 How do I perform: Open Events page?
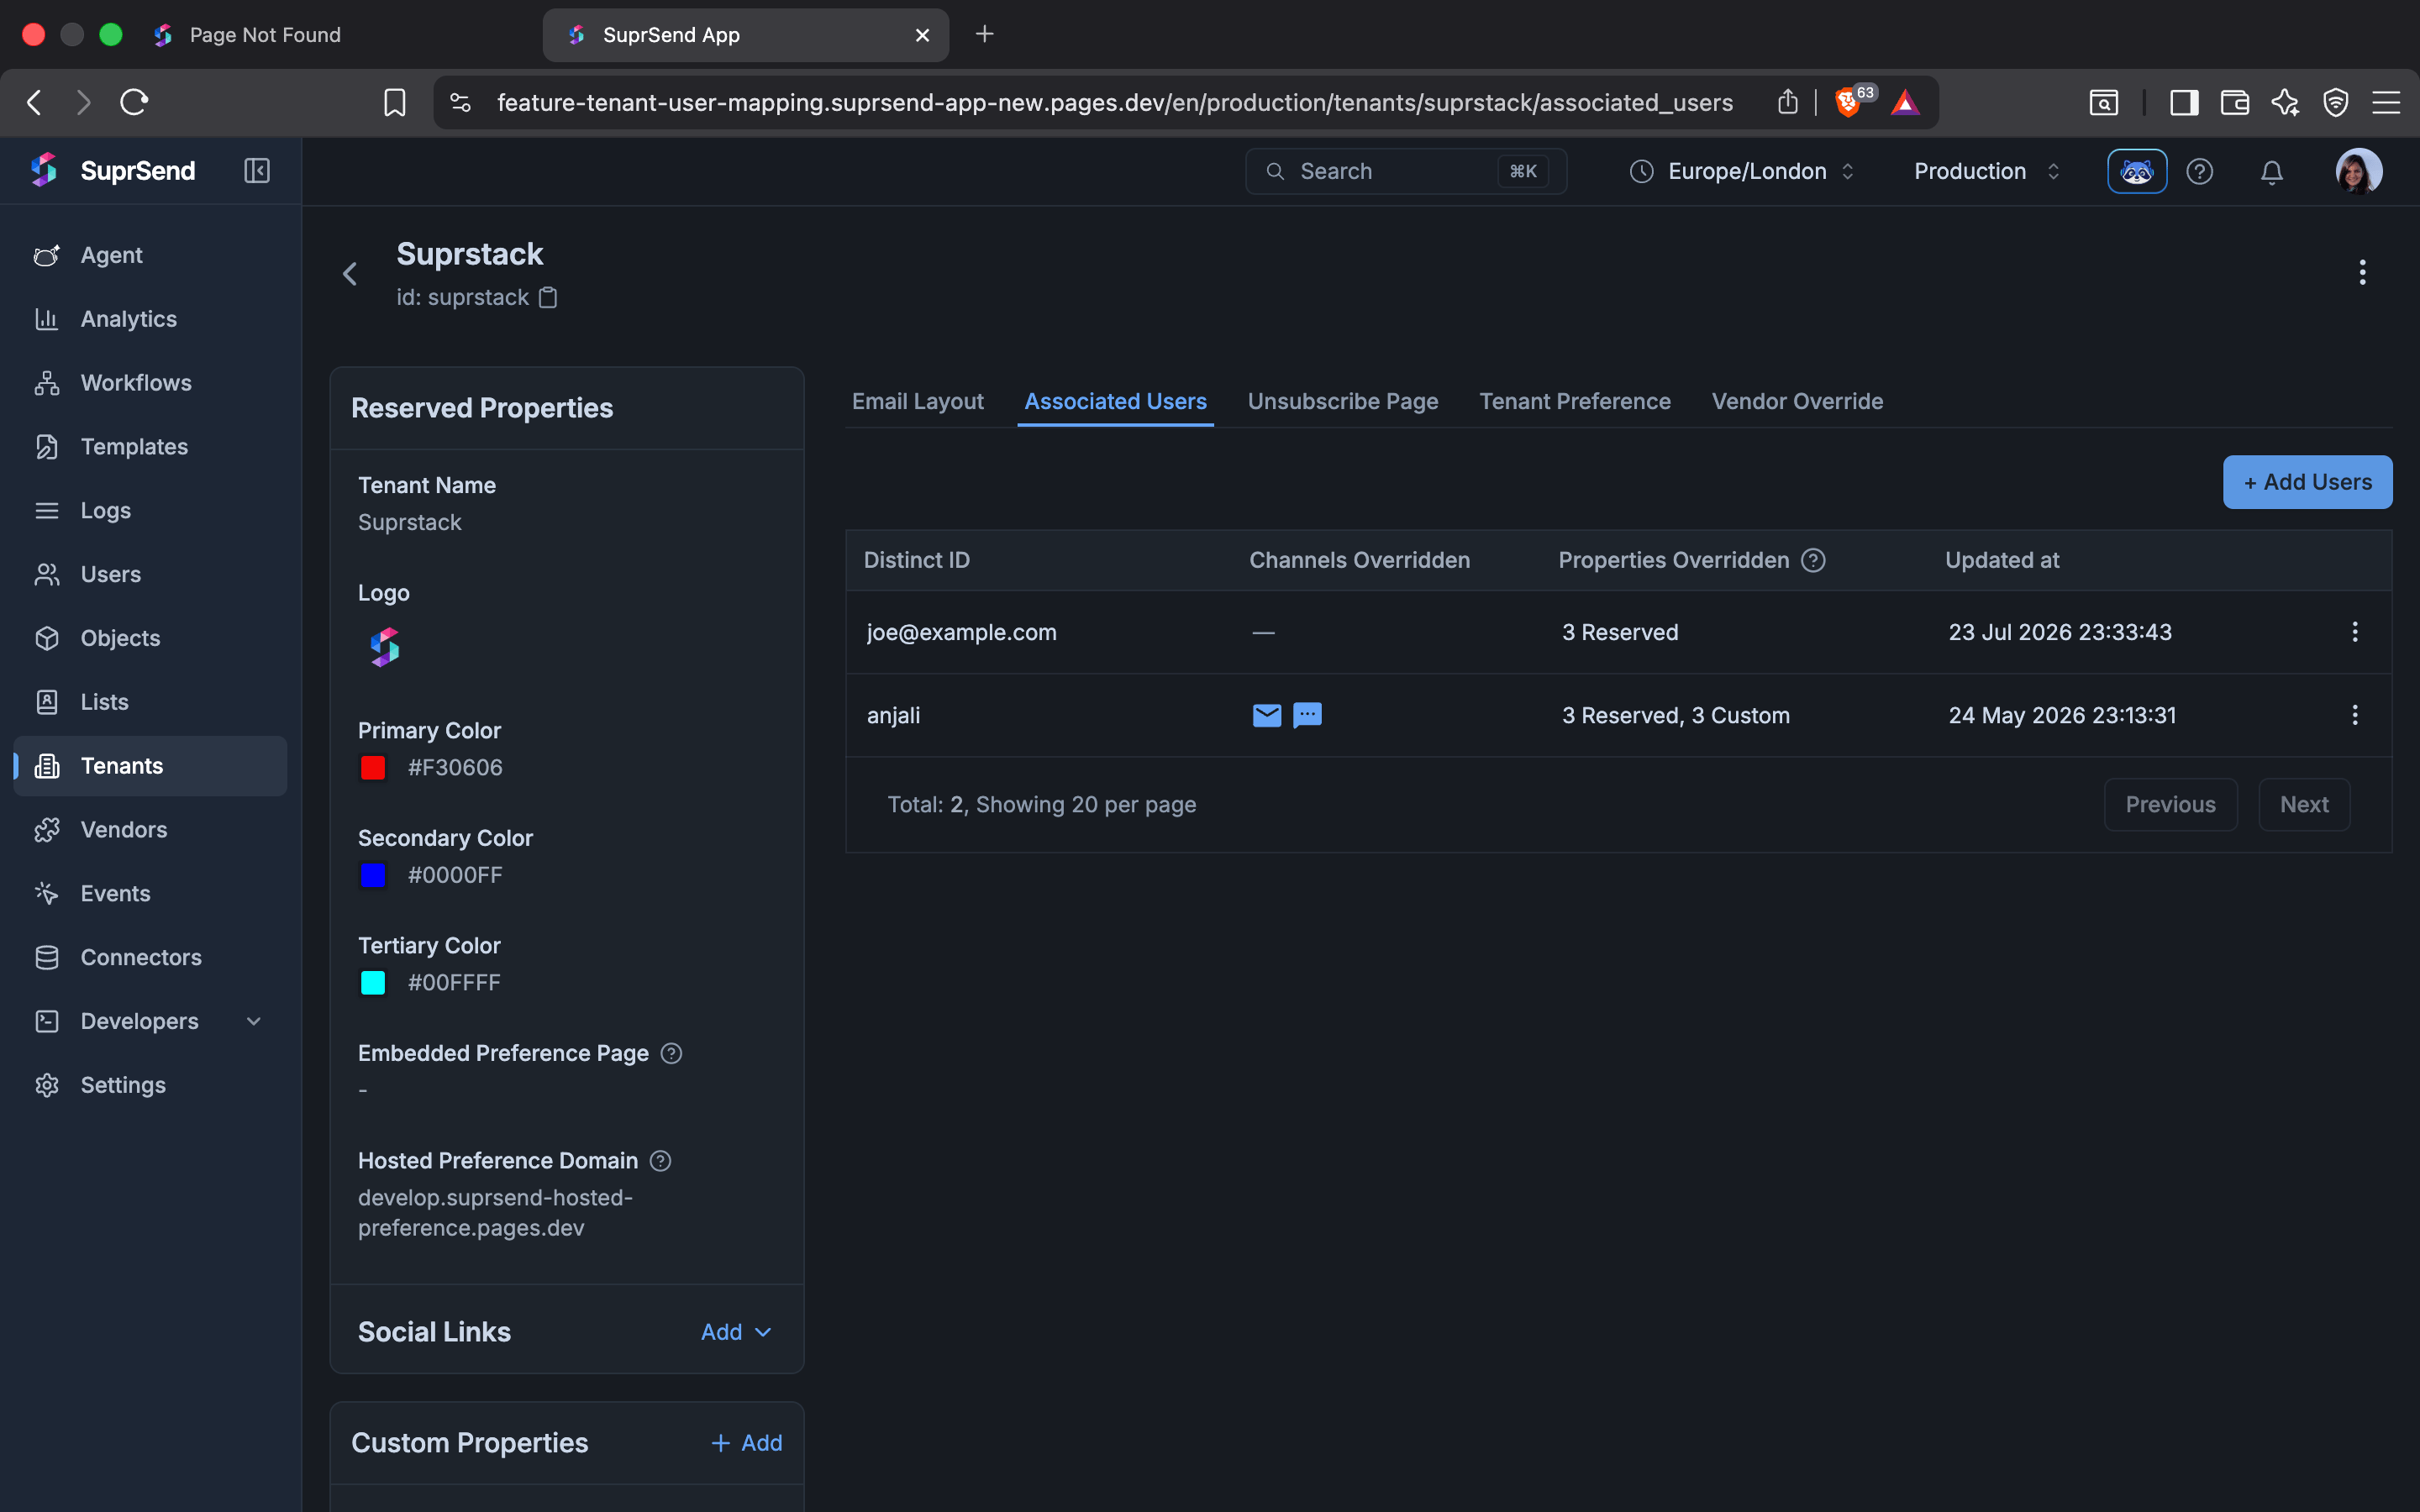150,894
